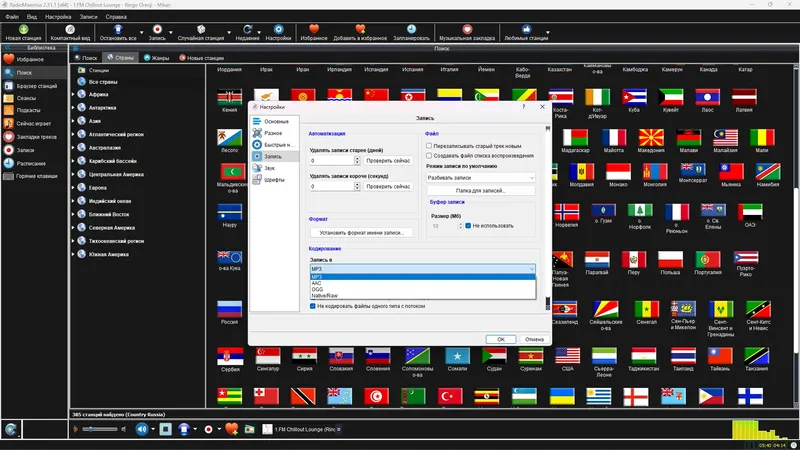Click the radio icon in player bar
The image size is (800, 450).
[249, 429]
